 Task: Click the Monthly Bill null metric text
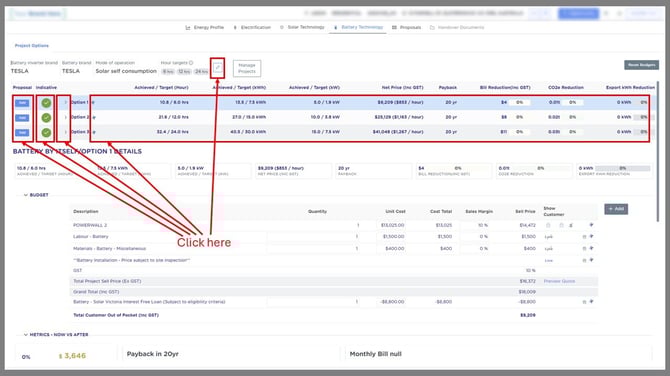(376, 354)
